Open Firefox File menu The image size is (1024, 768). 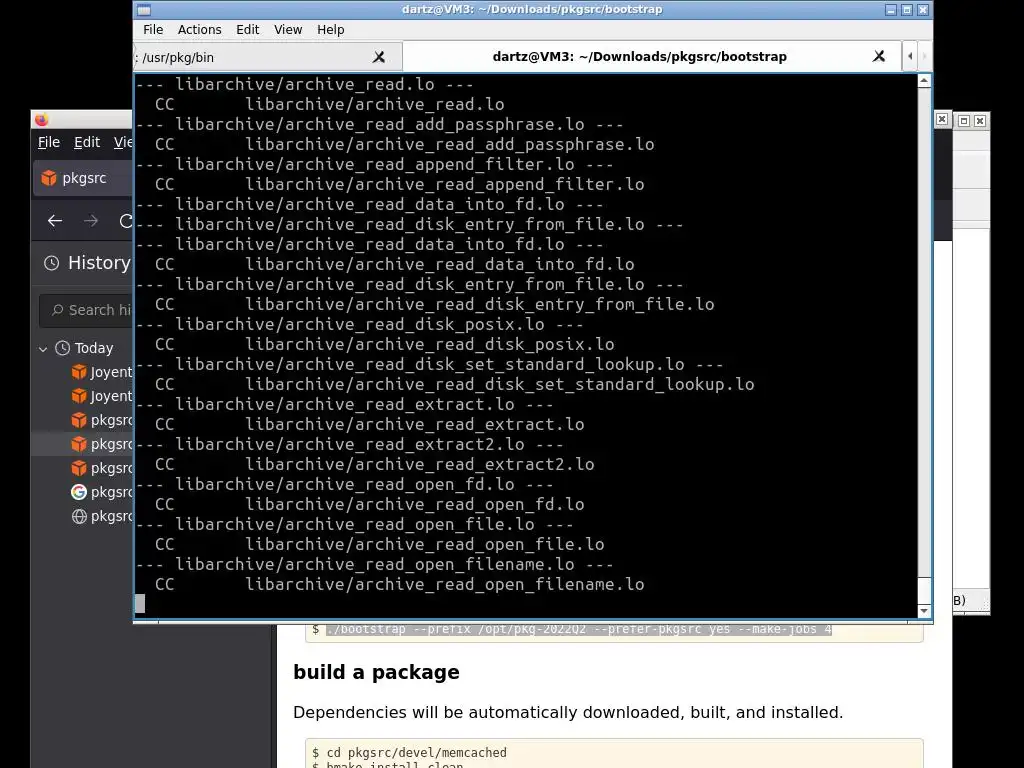click(x=49, y=142)
